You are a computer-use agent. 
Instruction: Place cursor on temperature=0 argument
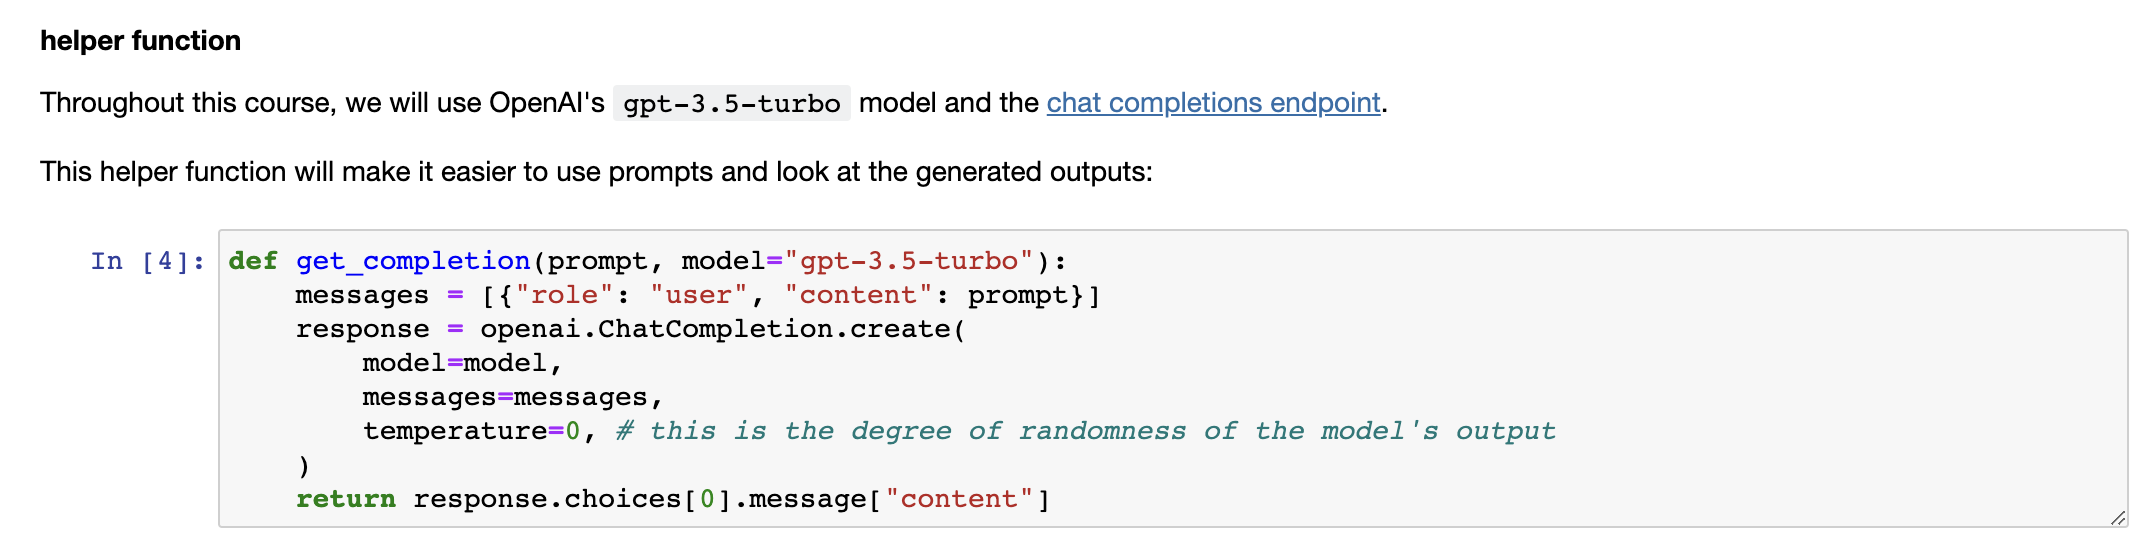pyautogui.click(x=471, y=432)
